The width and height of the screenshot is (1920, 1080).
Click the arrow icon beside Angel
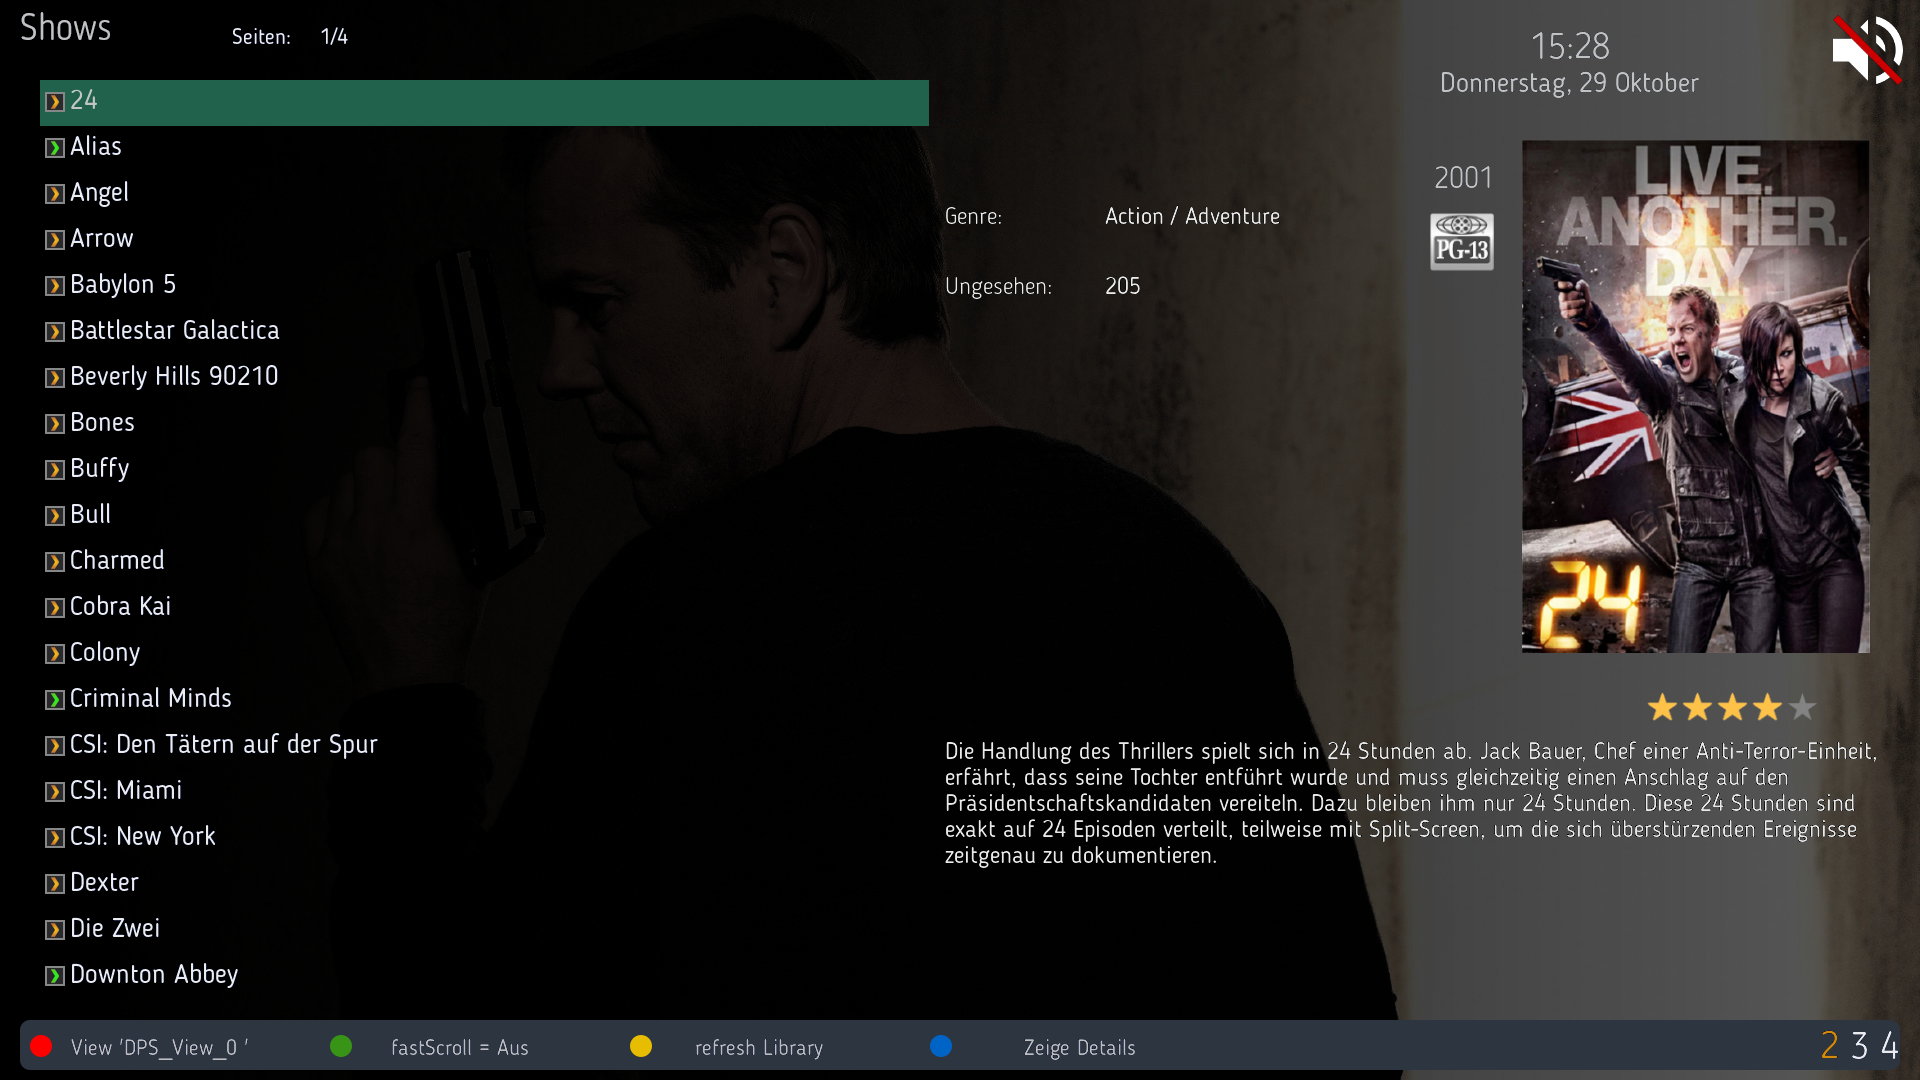55,194
